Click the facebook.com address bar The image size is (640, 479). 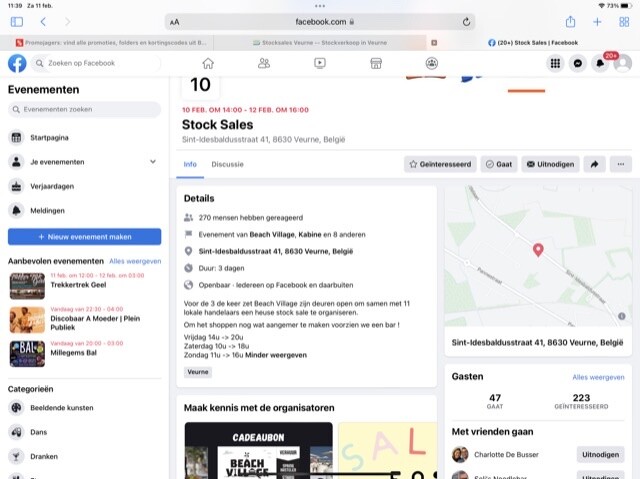click(x=320, y=22)
